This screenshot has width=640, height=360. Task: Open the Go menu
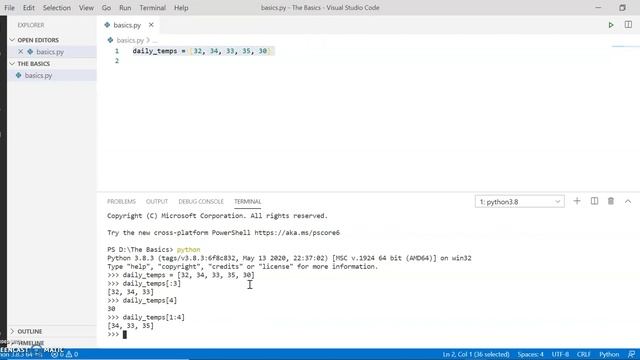106,8
